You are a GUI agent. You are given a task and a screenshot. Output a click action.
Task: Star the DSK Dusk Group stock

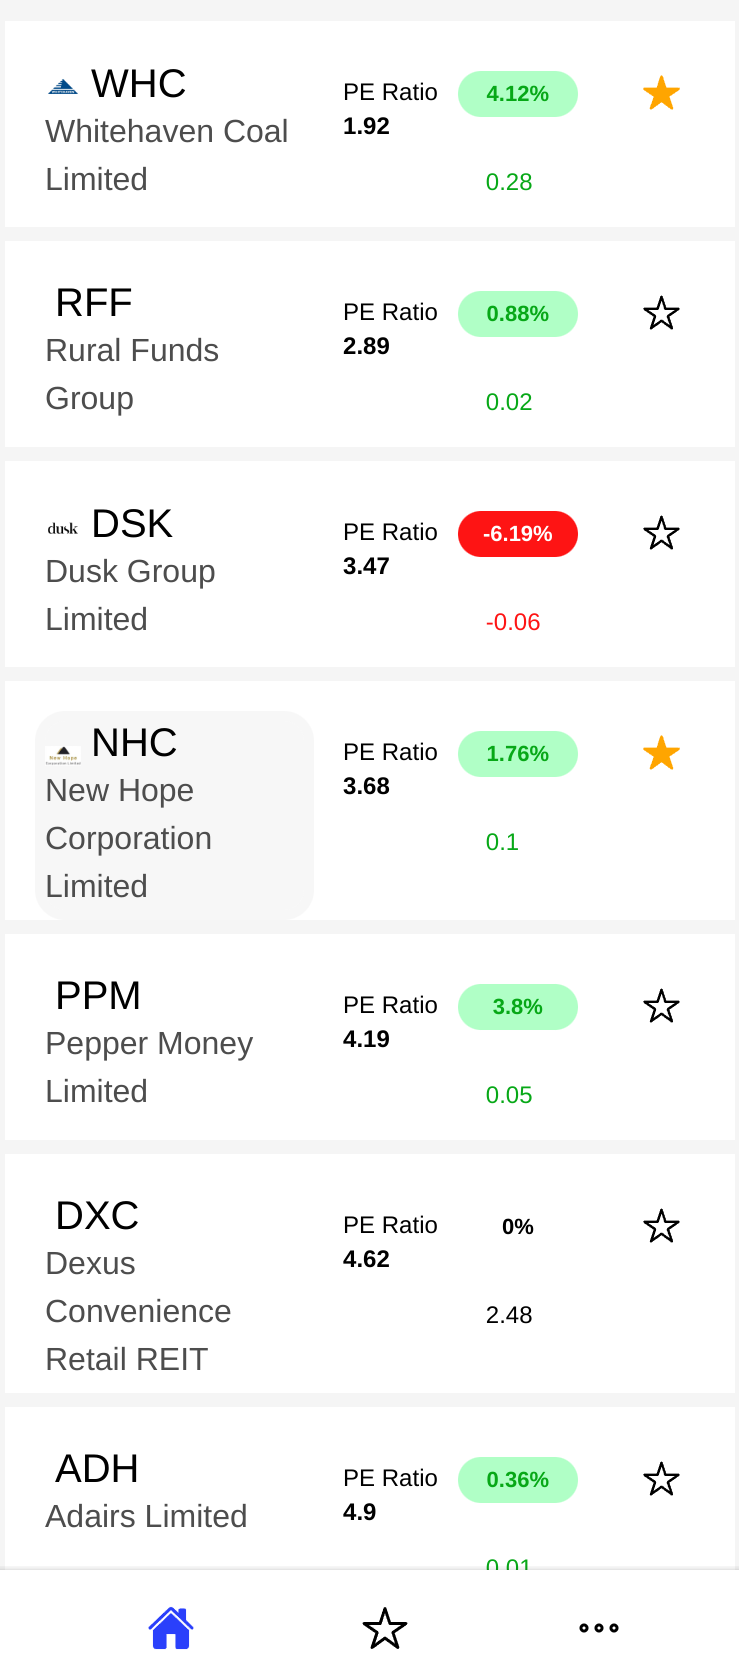tap(661, 534)
